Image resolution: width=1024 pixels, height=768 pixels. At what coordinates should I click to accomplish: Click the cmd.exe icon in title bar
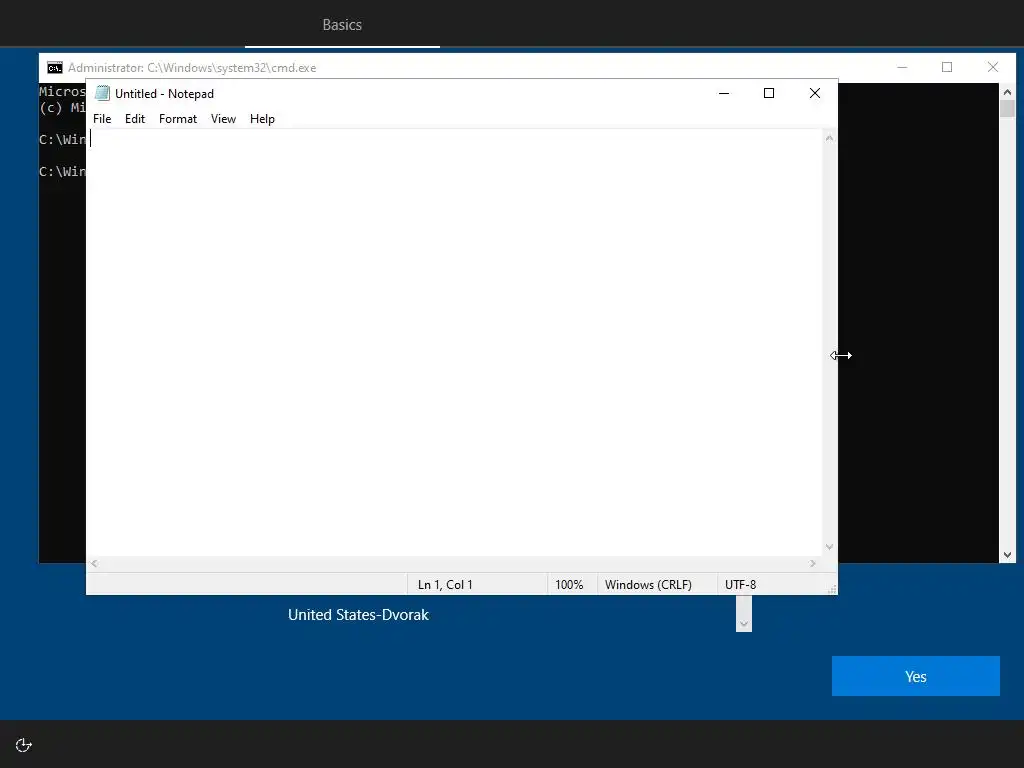[x=55, y=68]
